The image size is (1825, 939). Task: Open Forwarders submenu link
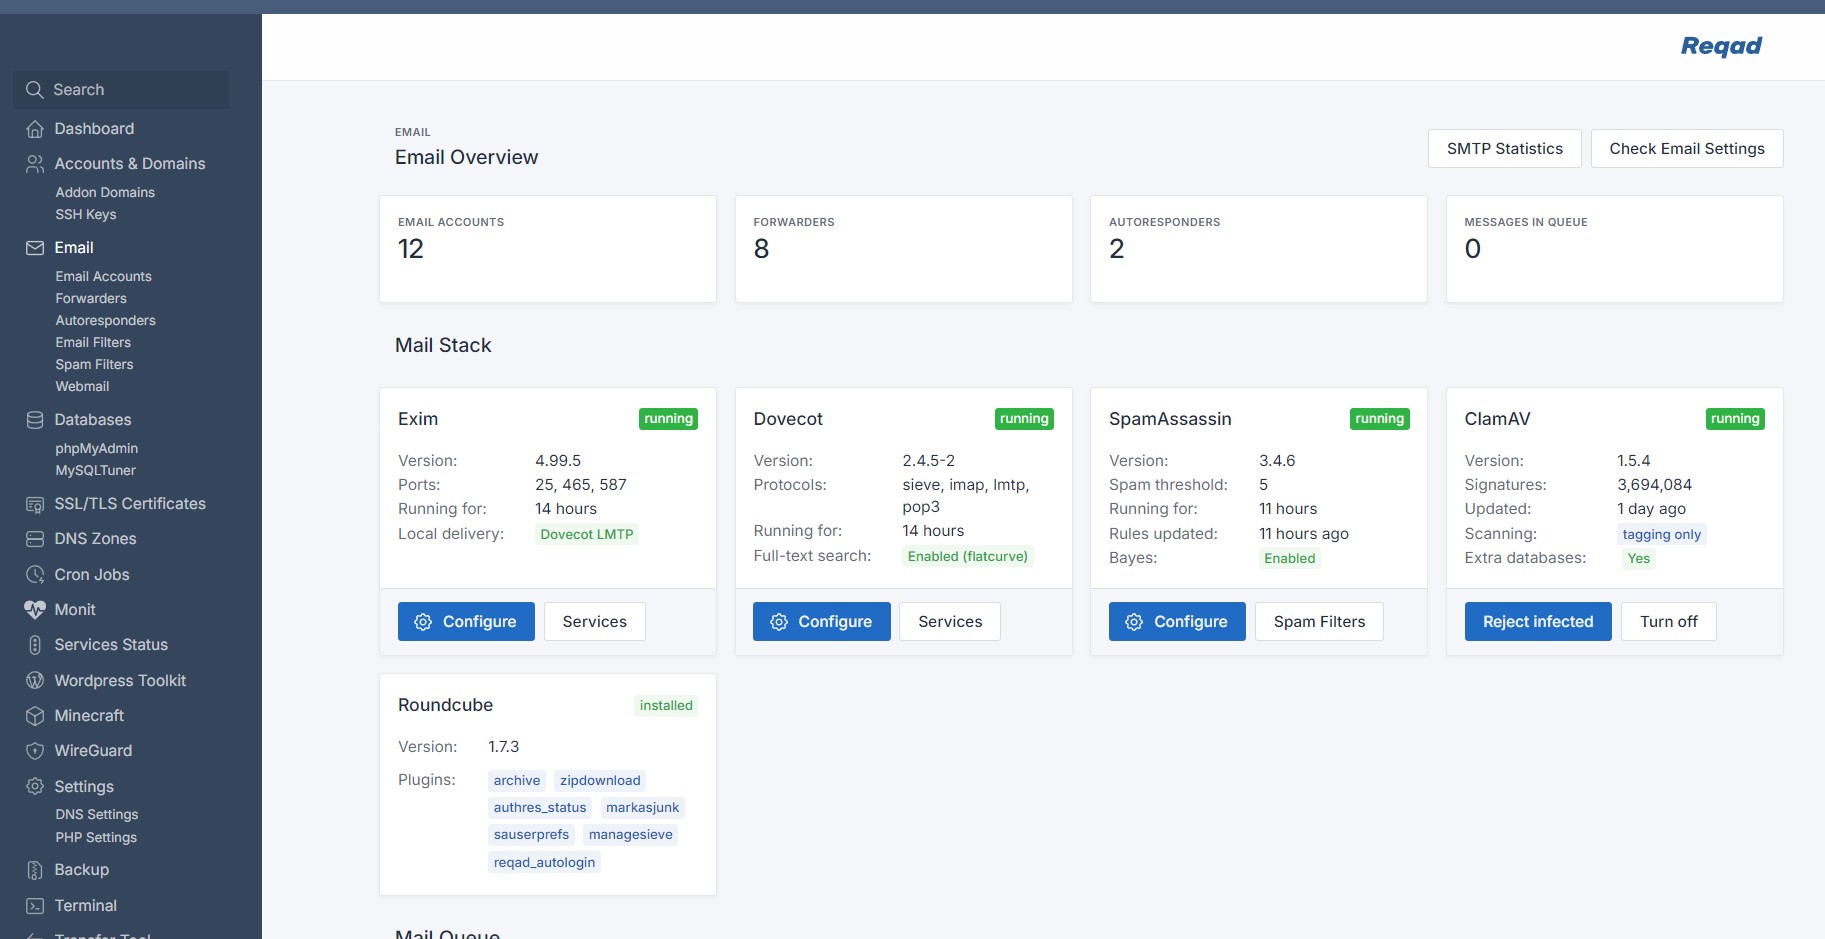click(91, 298)
